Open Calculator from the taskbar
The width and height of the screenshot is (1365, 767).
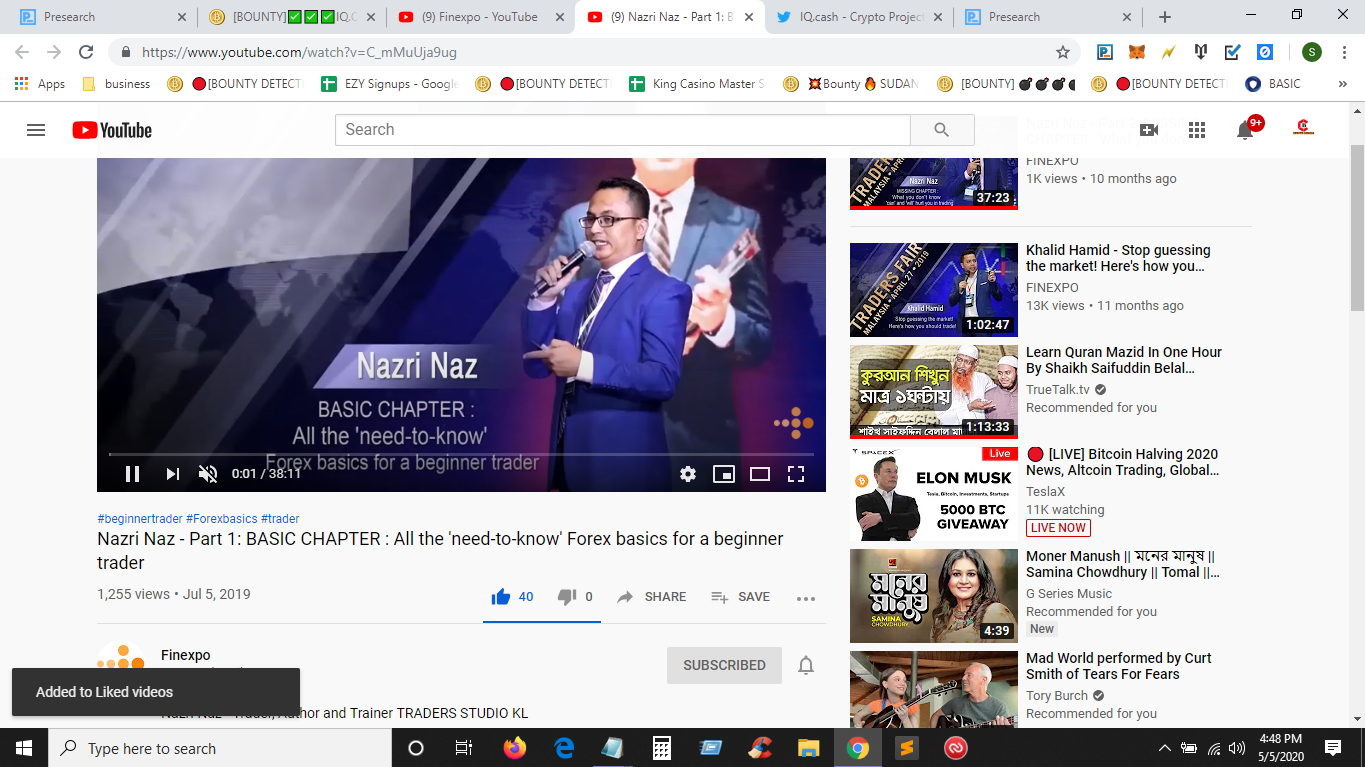pos(661,748)
